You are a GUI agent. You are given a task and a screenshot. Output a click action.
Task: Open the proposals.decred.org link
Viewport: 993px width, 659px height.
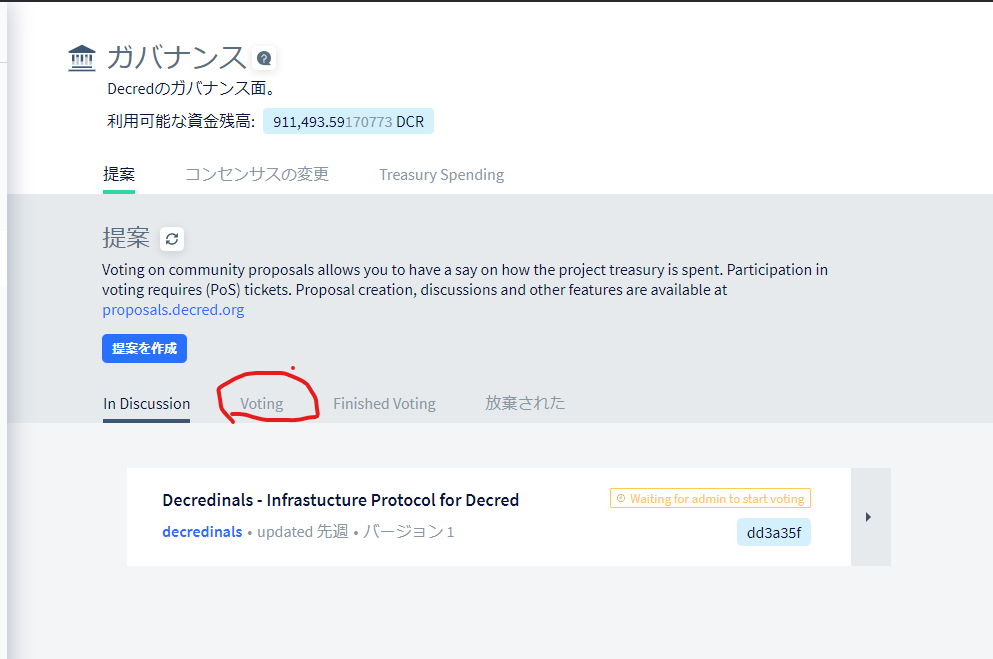click(x=173, y=310)
